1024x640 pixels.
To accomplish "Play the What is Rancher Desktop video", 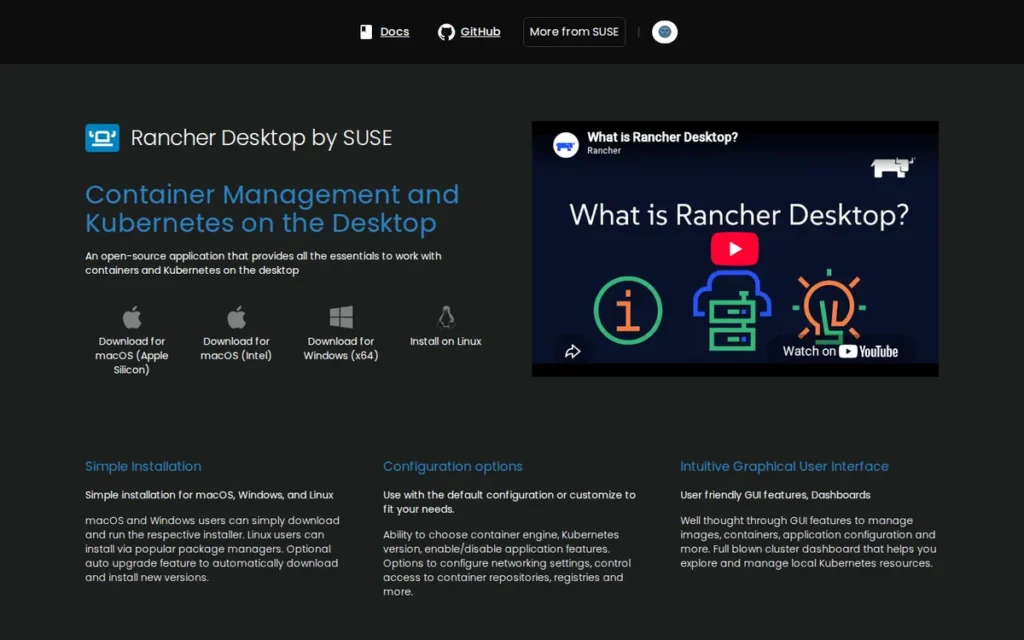I will coord(735,249).
